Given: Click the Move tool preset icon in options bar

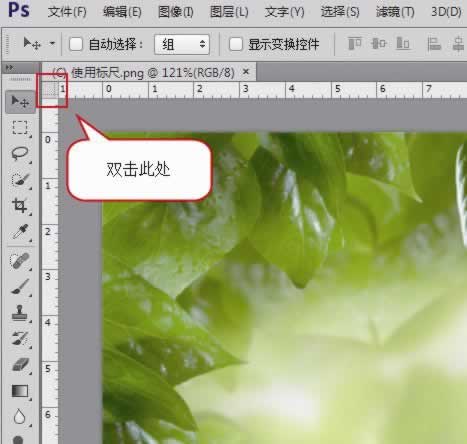Looking at the screenshot, I should point(32,43).
